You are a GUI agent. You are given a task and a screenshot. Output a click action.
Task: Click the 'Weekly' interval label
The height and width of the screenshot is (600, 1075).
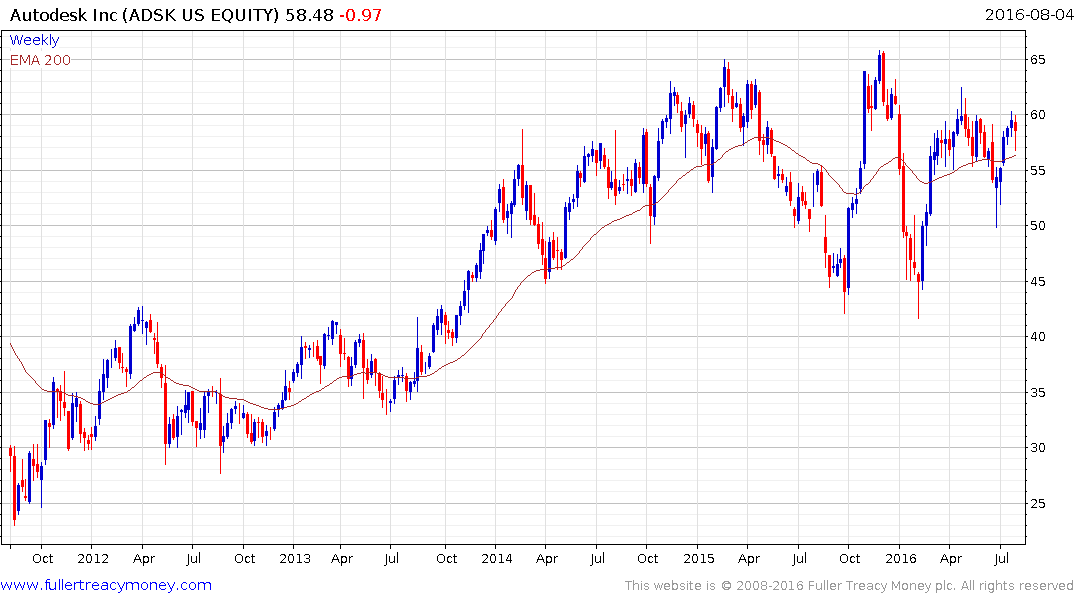(34, 40)
